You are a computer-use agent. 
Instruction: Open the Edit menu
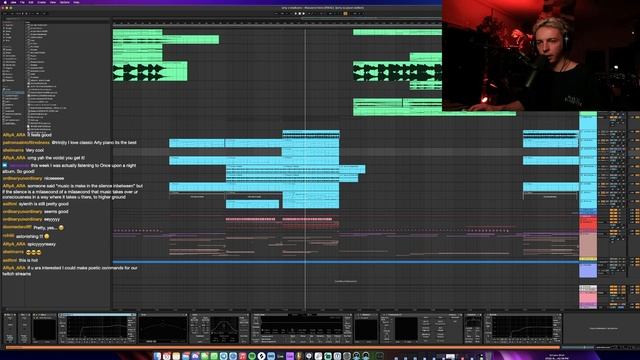(31, 2)
